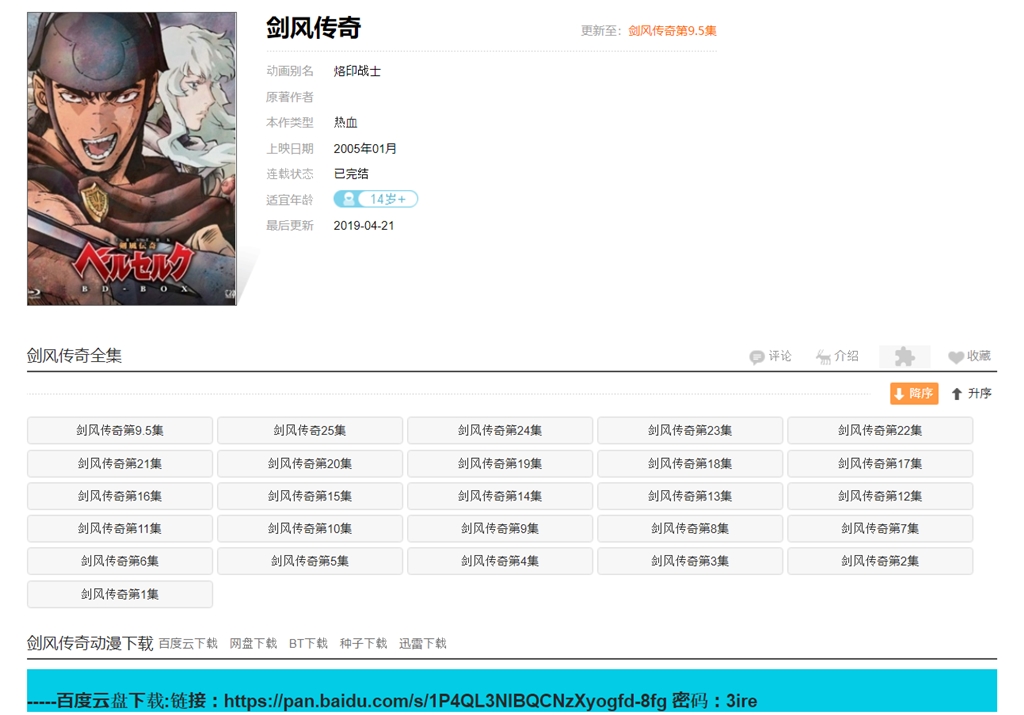This screenshot has width=1024, height=715.
Task: Play episode 剑风传奇第7集
Action: point(880,528)
